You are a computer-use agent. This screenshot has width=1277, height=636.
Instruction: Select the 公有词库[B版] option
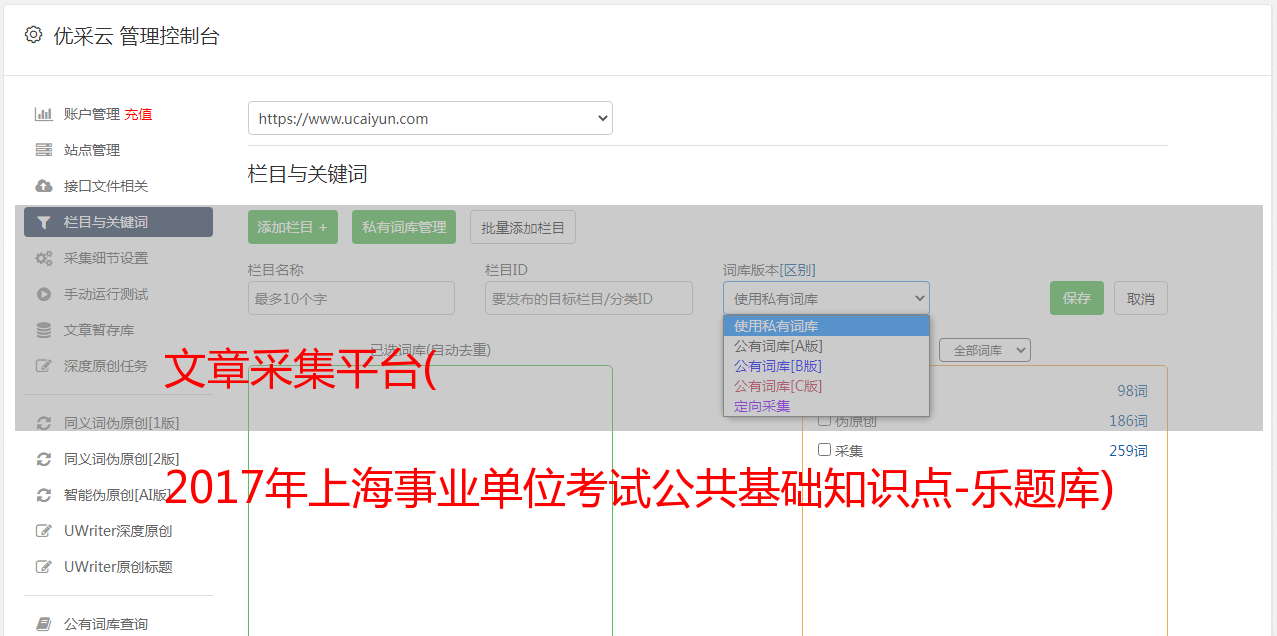pyautogui.click(x=826, y=366)
